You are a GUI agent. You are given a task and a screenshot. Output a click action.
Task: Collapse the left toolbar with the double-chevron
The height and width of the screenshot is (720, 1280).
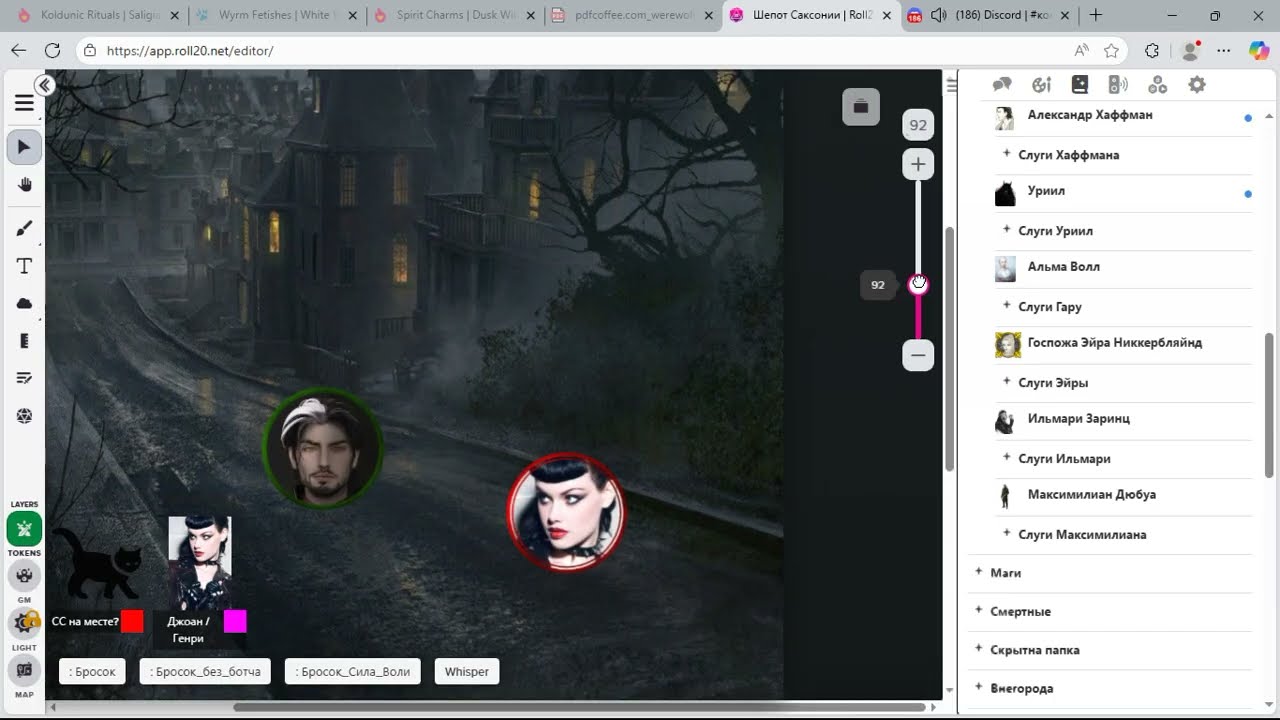(x=44, y=85)
